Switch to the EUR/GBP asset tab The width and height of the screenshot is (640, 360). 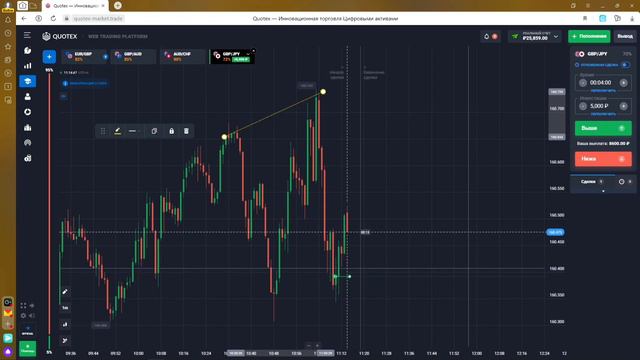pos(84,56)
